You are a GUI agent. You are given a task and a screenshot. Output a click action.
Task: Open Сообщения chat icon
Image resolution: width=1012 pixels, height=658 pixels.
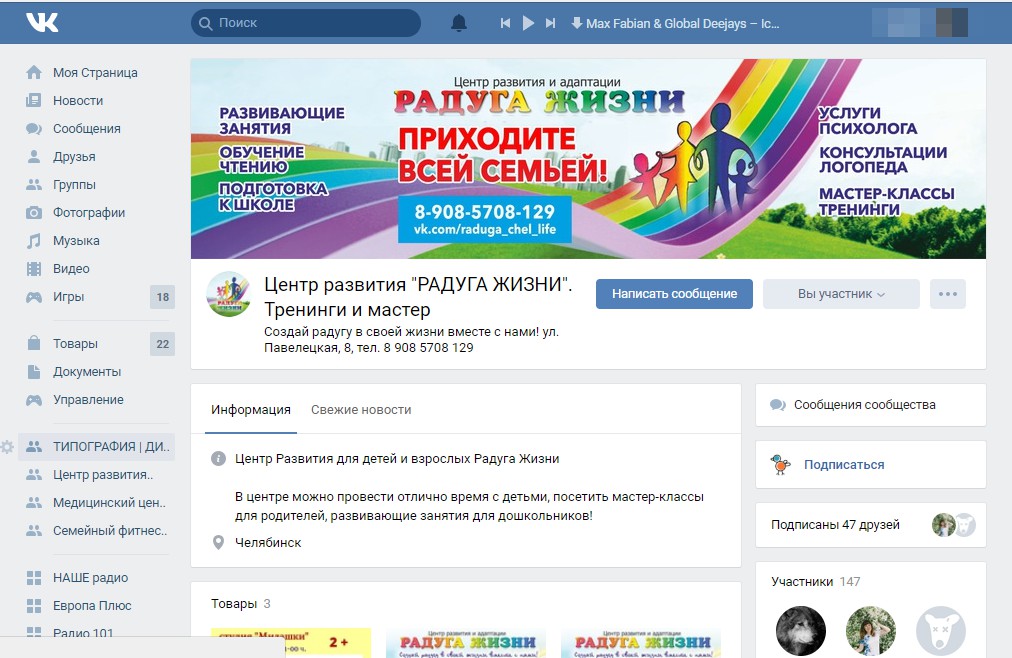tap(34, 128)
